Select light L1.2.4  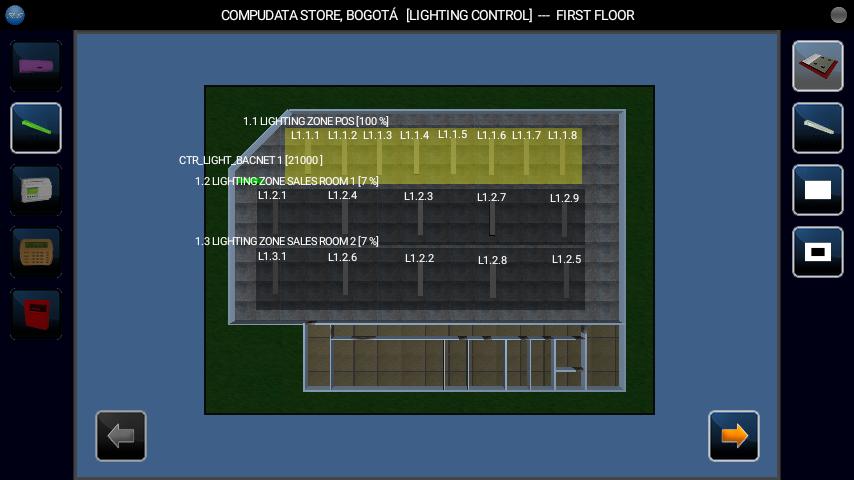343,195
